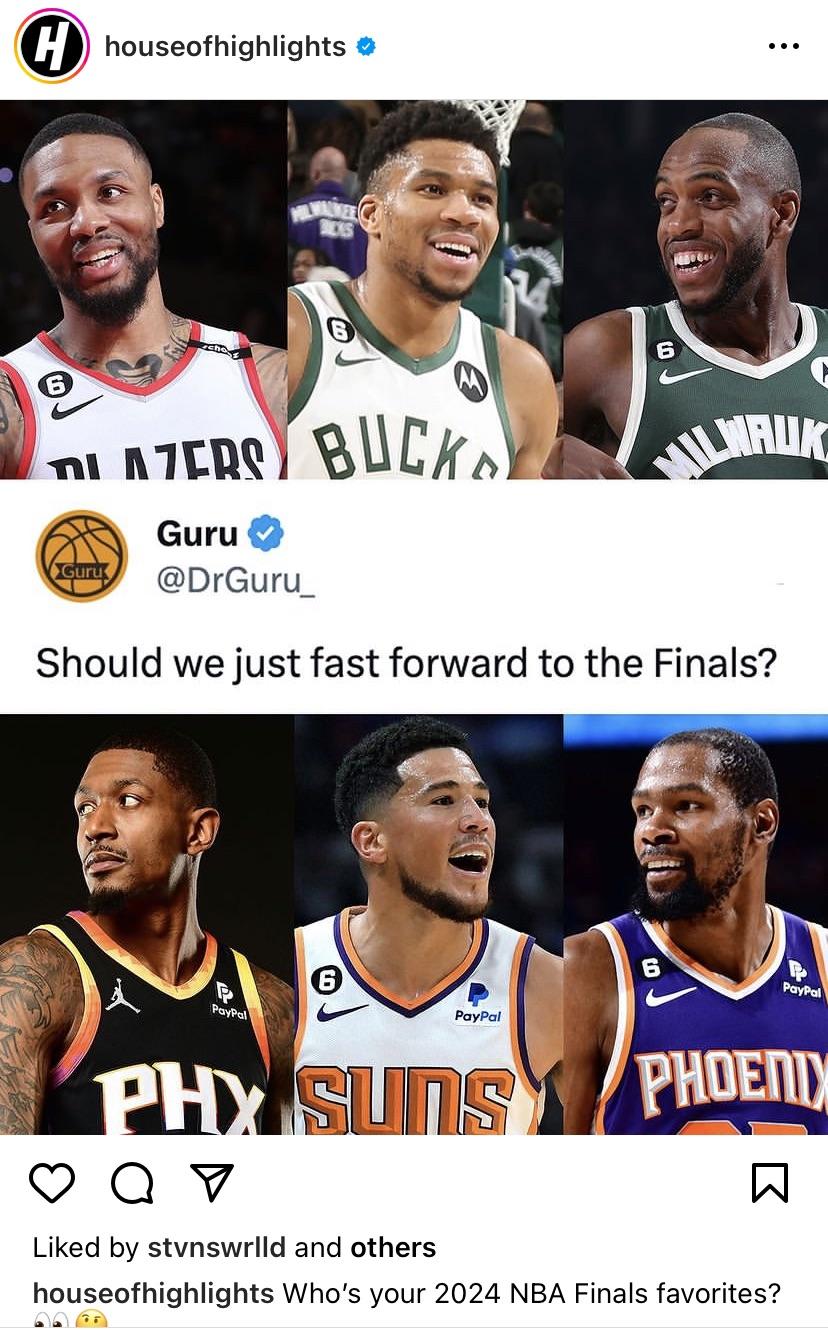828x1330 pixels.
Task: Open houseofhighlights username at top
Action: point(225,46)
